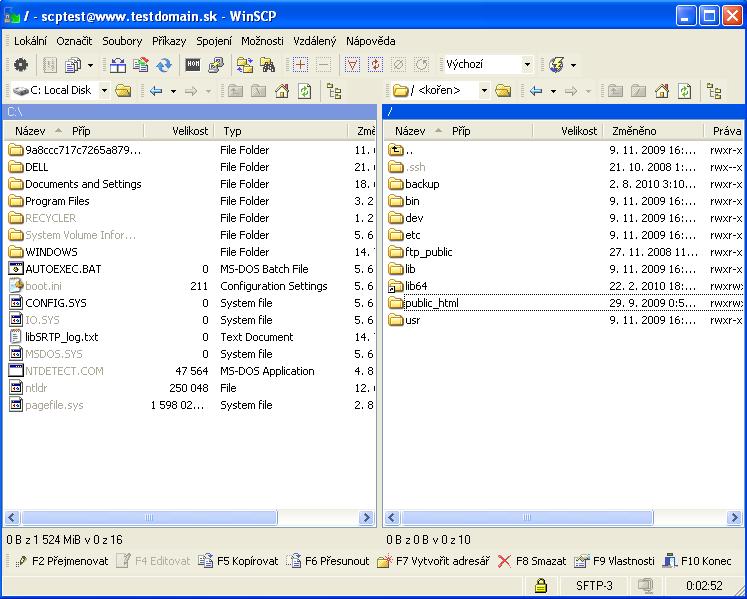Click the selection mask funnel icon
Viewport: 747px width, 599px height.
coord(352,65)
